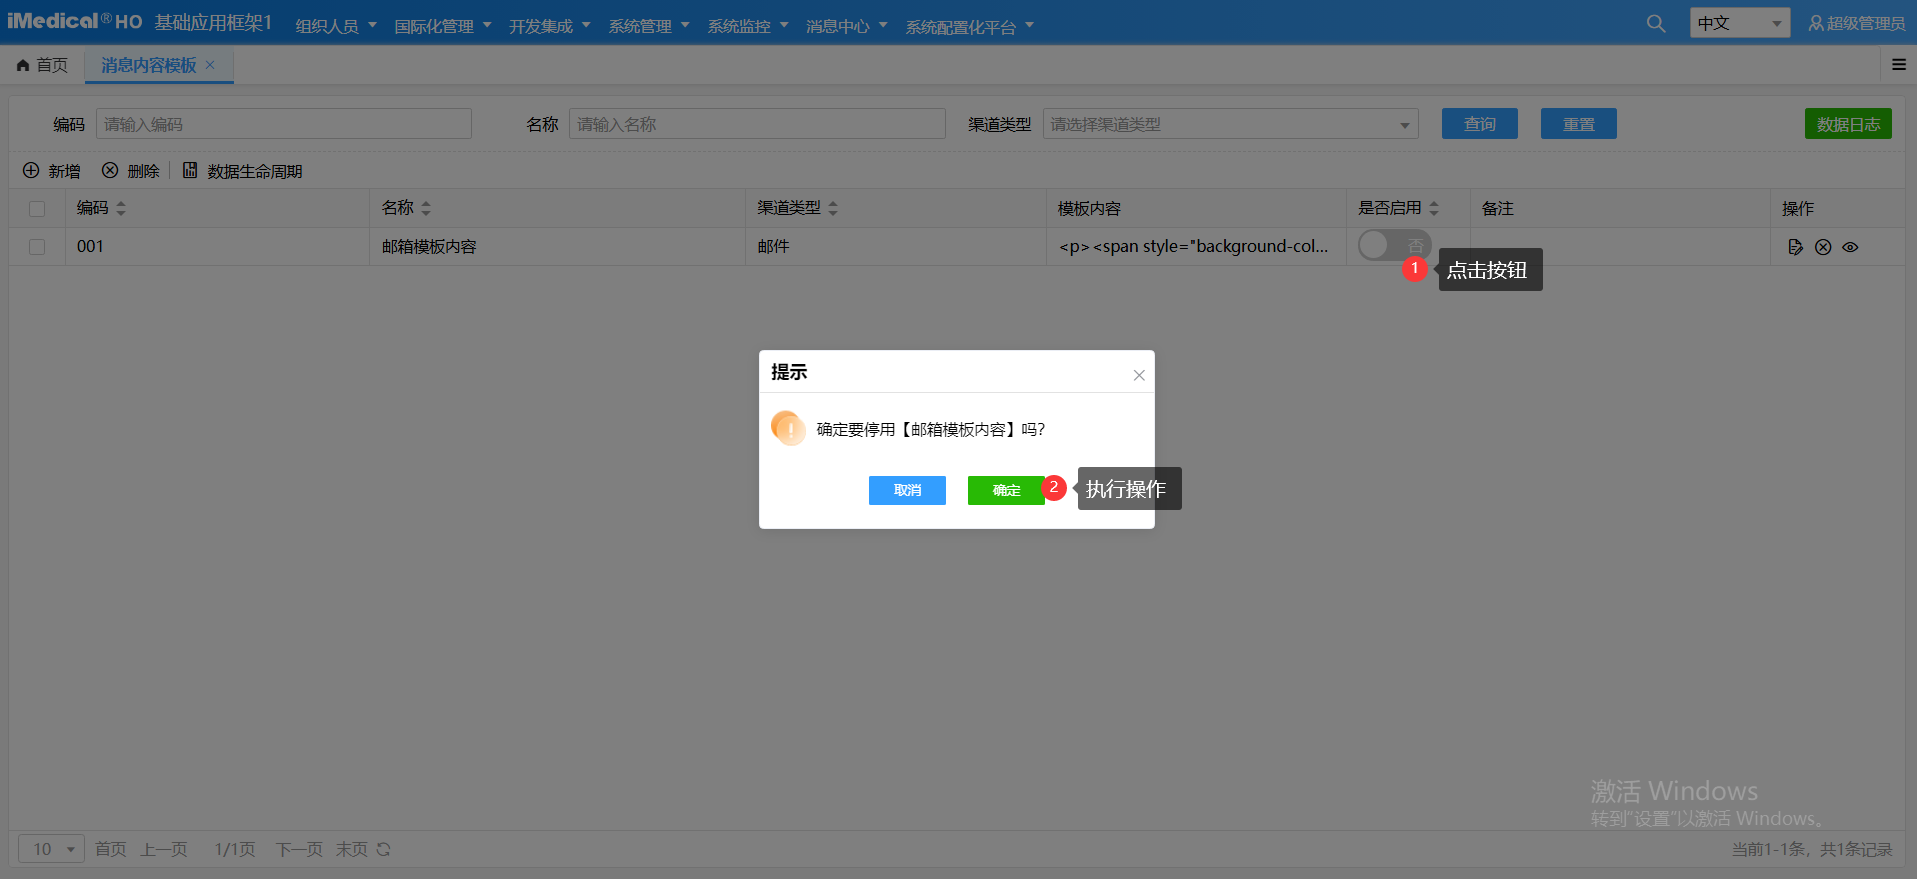Check the checkbox for row 001

pyautogui.click(x=37, y=247)
